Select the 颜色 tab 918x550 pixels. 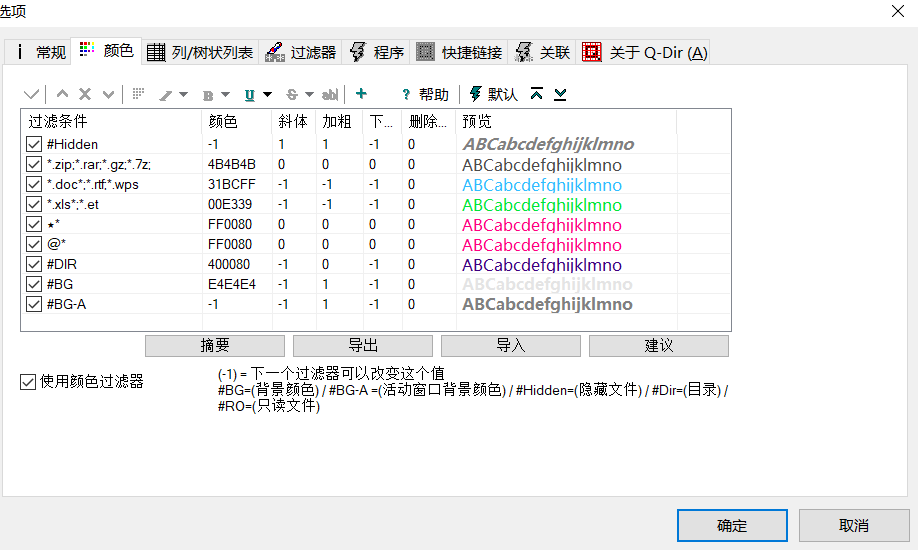click(x=106, y=50)
